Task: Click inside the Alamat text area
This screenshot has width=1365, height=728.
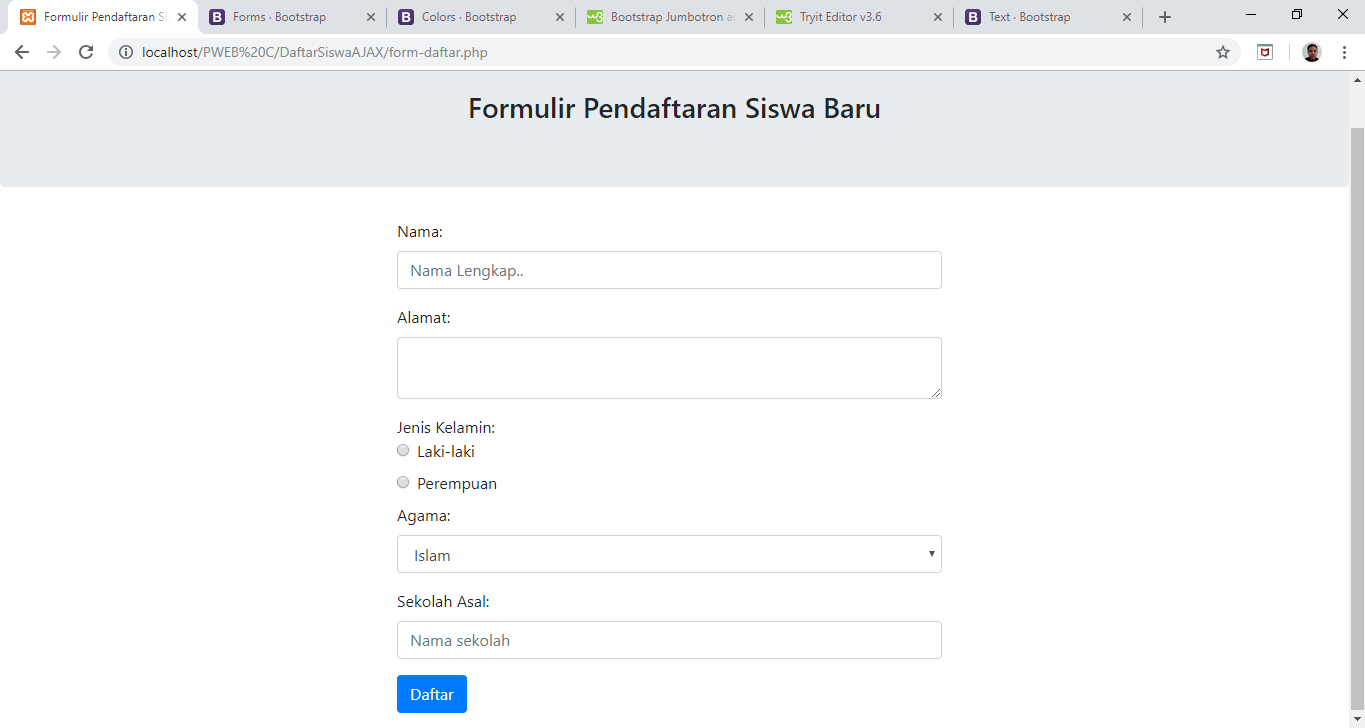Action: coord(669,367)
